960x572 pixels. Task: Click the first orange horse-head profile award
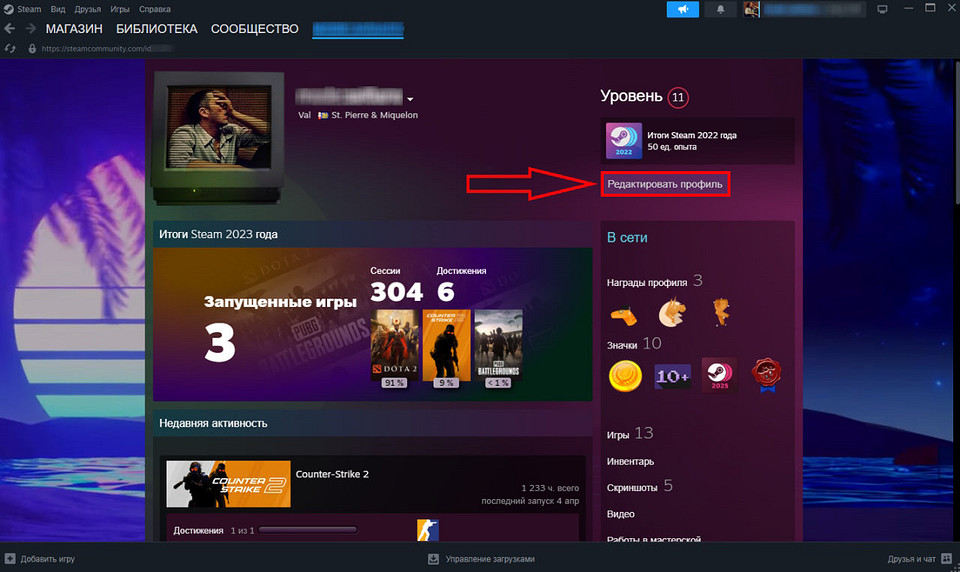(624, 314)
